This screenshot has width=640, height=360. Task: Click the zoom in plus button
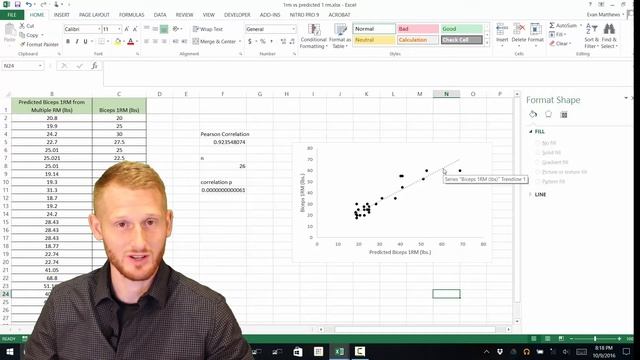pos(619,339)
